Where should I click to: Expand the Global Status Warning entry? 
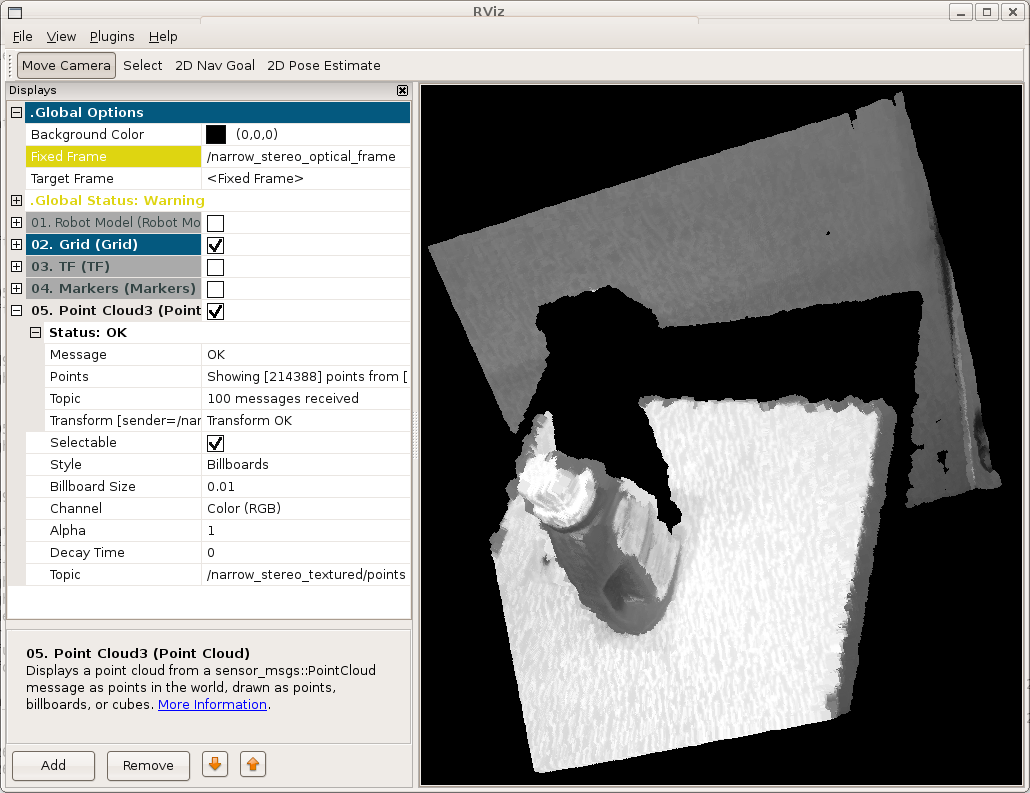tap(16, 201)
